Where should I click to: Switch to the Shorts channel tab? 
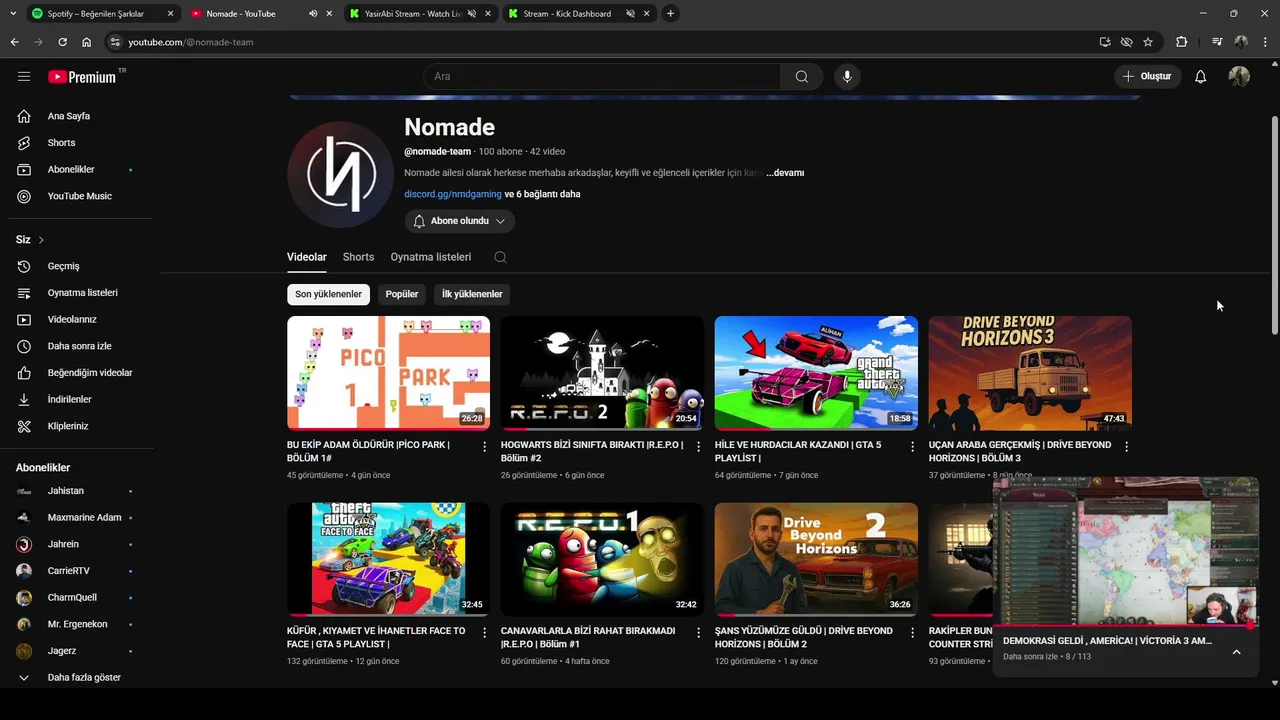(x=358, y=257)
